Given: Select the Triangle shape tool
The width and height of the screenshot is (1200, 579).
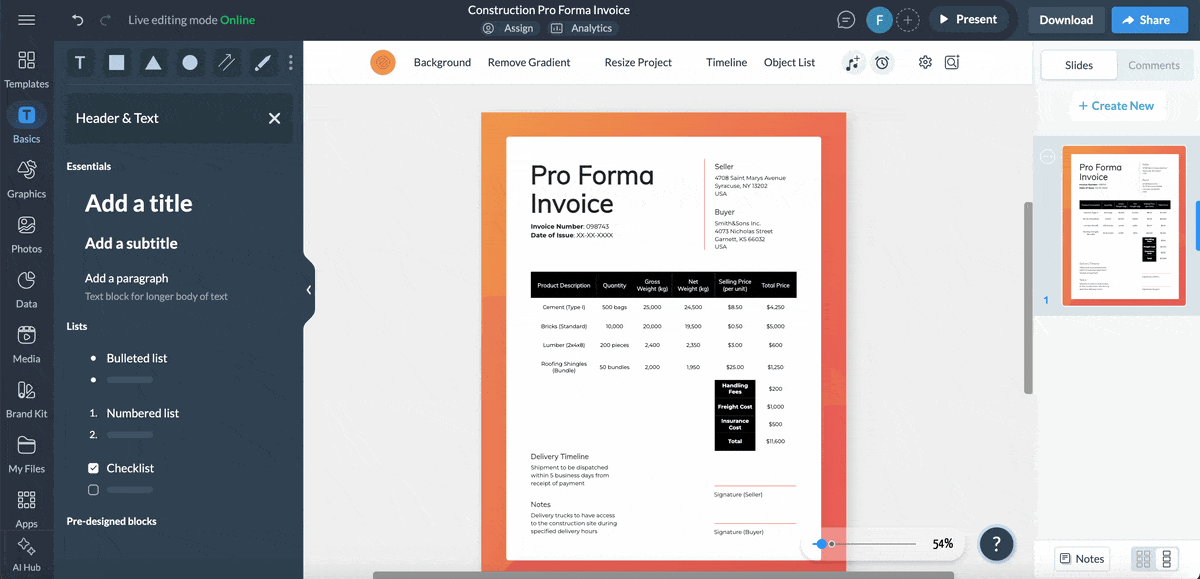Looking at the screenshot, I should pos(152,62).
